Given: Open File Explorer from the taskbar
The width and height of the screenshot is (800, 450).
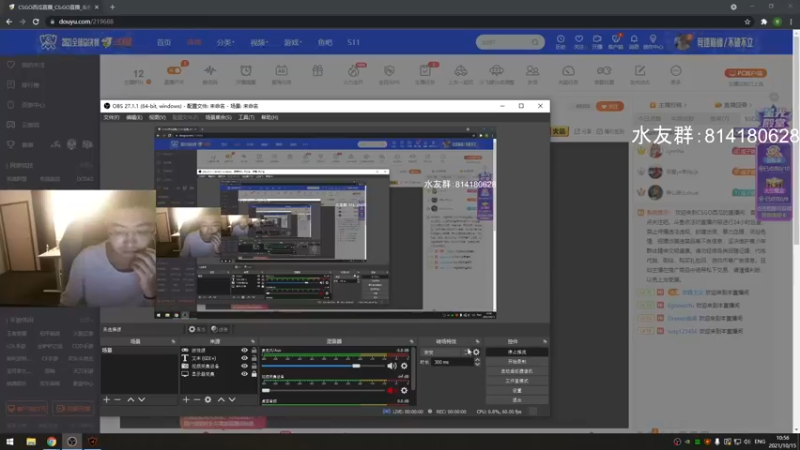Looking at the screenshot, I should (x=31, y=441).
